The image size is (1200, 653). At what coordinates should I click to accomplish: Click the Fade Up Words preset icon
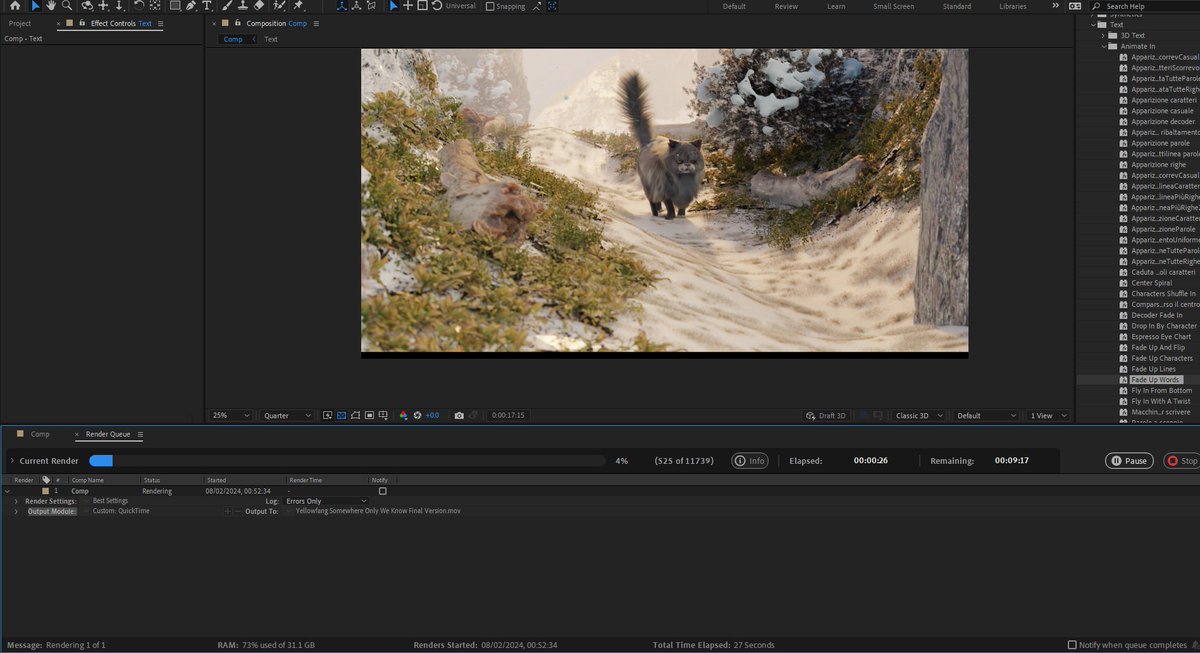pos(1123,380)
